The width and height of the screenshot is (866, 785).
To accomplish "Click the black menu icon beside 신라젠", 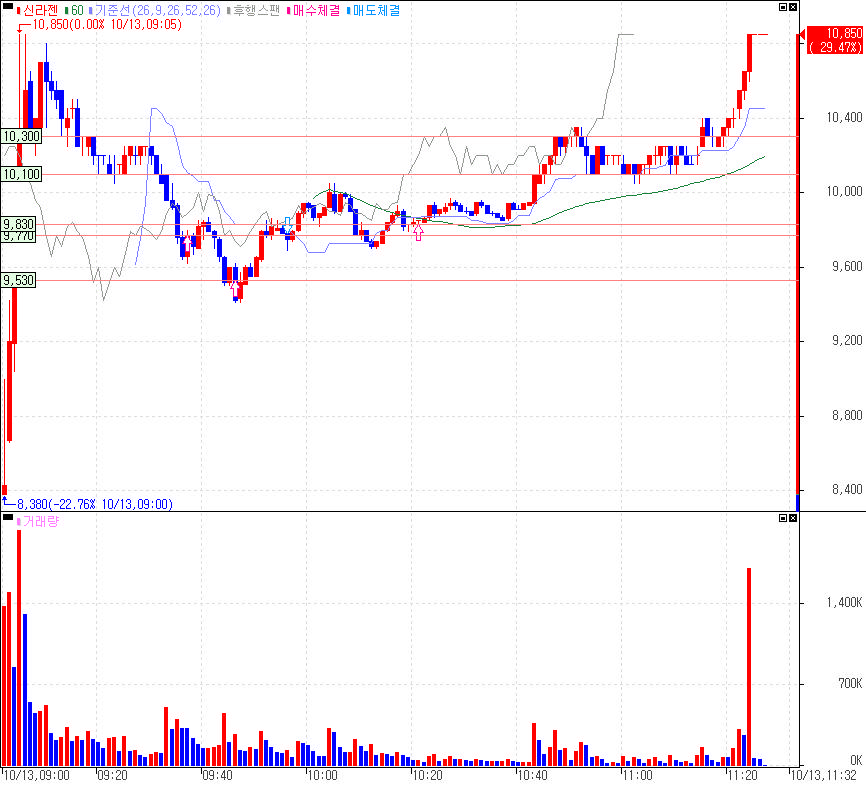I will click(x=7, y=7).
